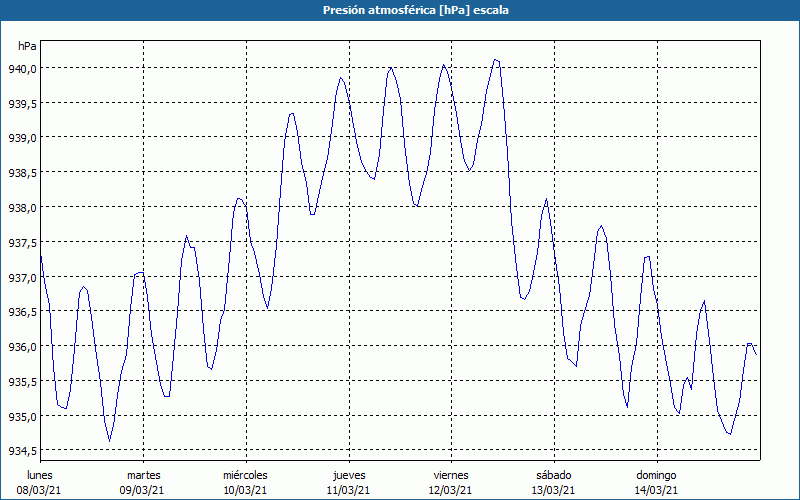Click the 'lunes' day label
800x500 pixels.
tap(40, 475)
